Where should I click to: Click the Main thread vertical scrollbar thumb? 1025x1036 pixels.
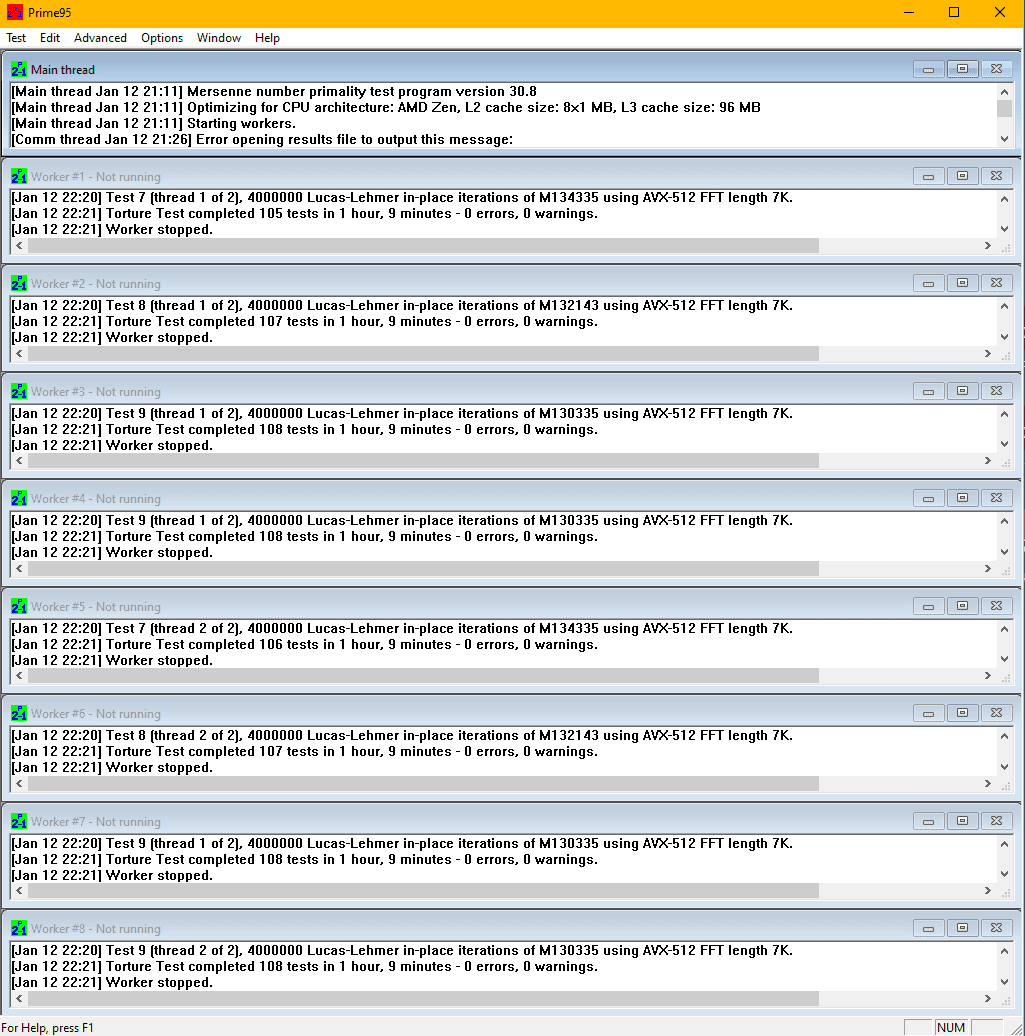1005,108
